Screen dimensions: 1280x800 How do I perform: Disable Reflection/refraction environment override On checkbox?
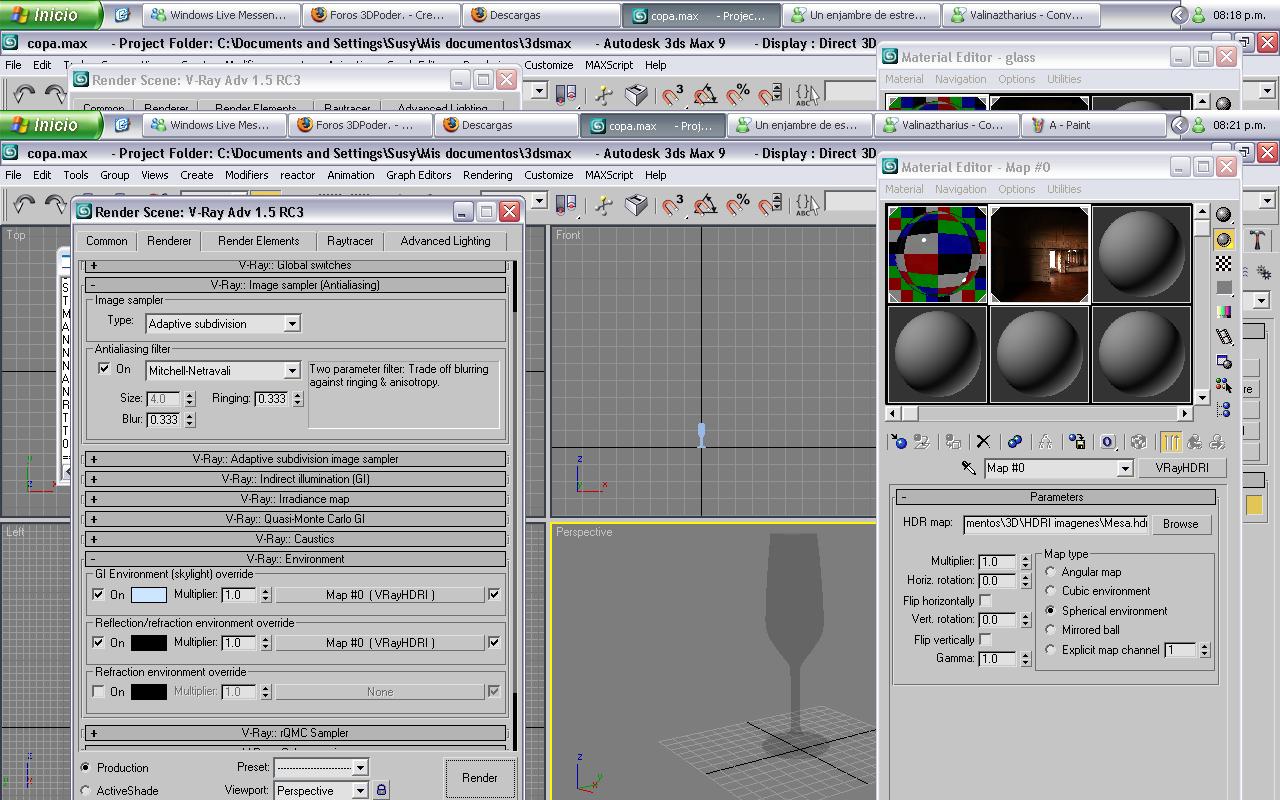(x=98, y=642)
